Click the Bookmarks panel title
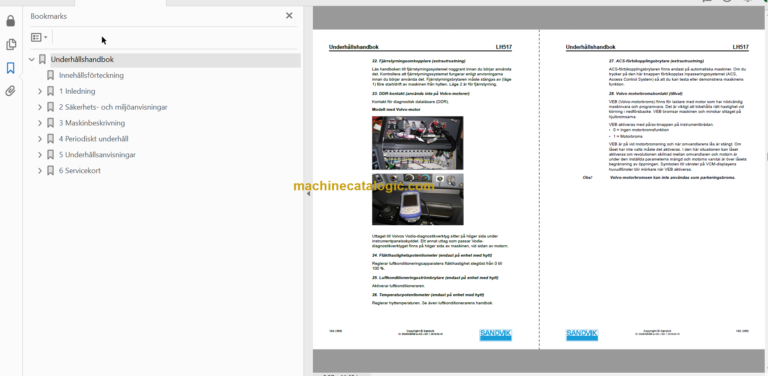768x376 pixels. [x=48, y=16]
